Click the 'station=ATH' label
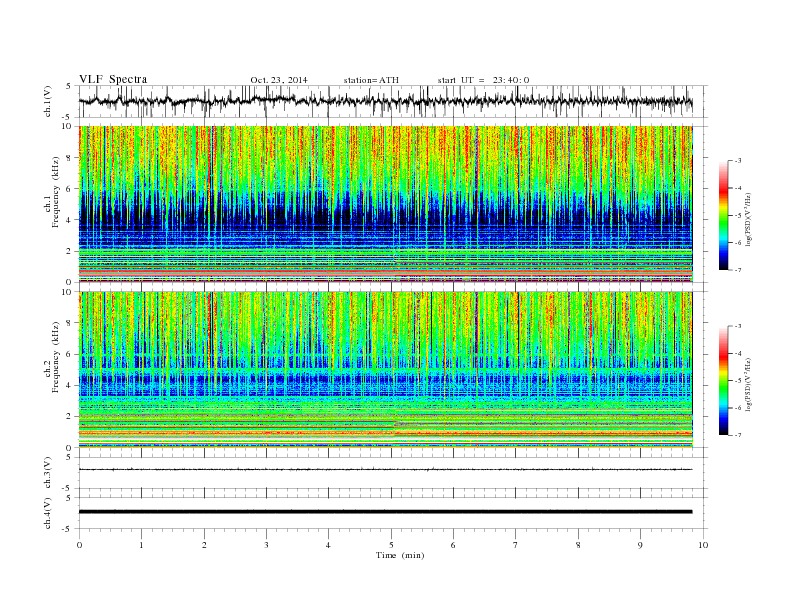 click(x=371, y=80)
